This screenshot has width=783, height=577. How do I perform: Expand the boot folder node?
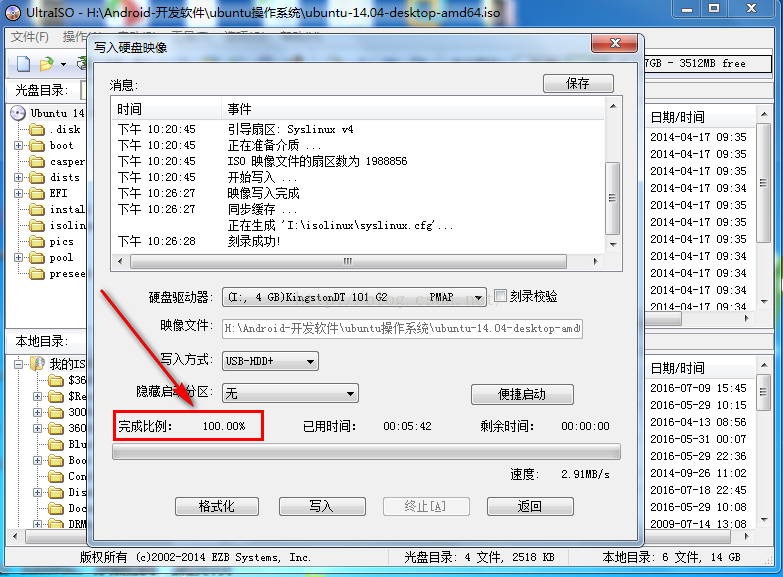click(x=18, y=145)
